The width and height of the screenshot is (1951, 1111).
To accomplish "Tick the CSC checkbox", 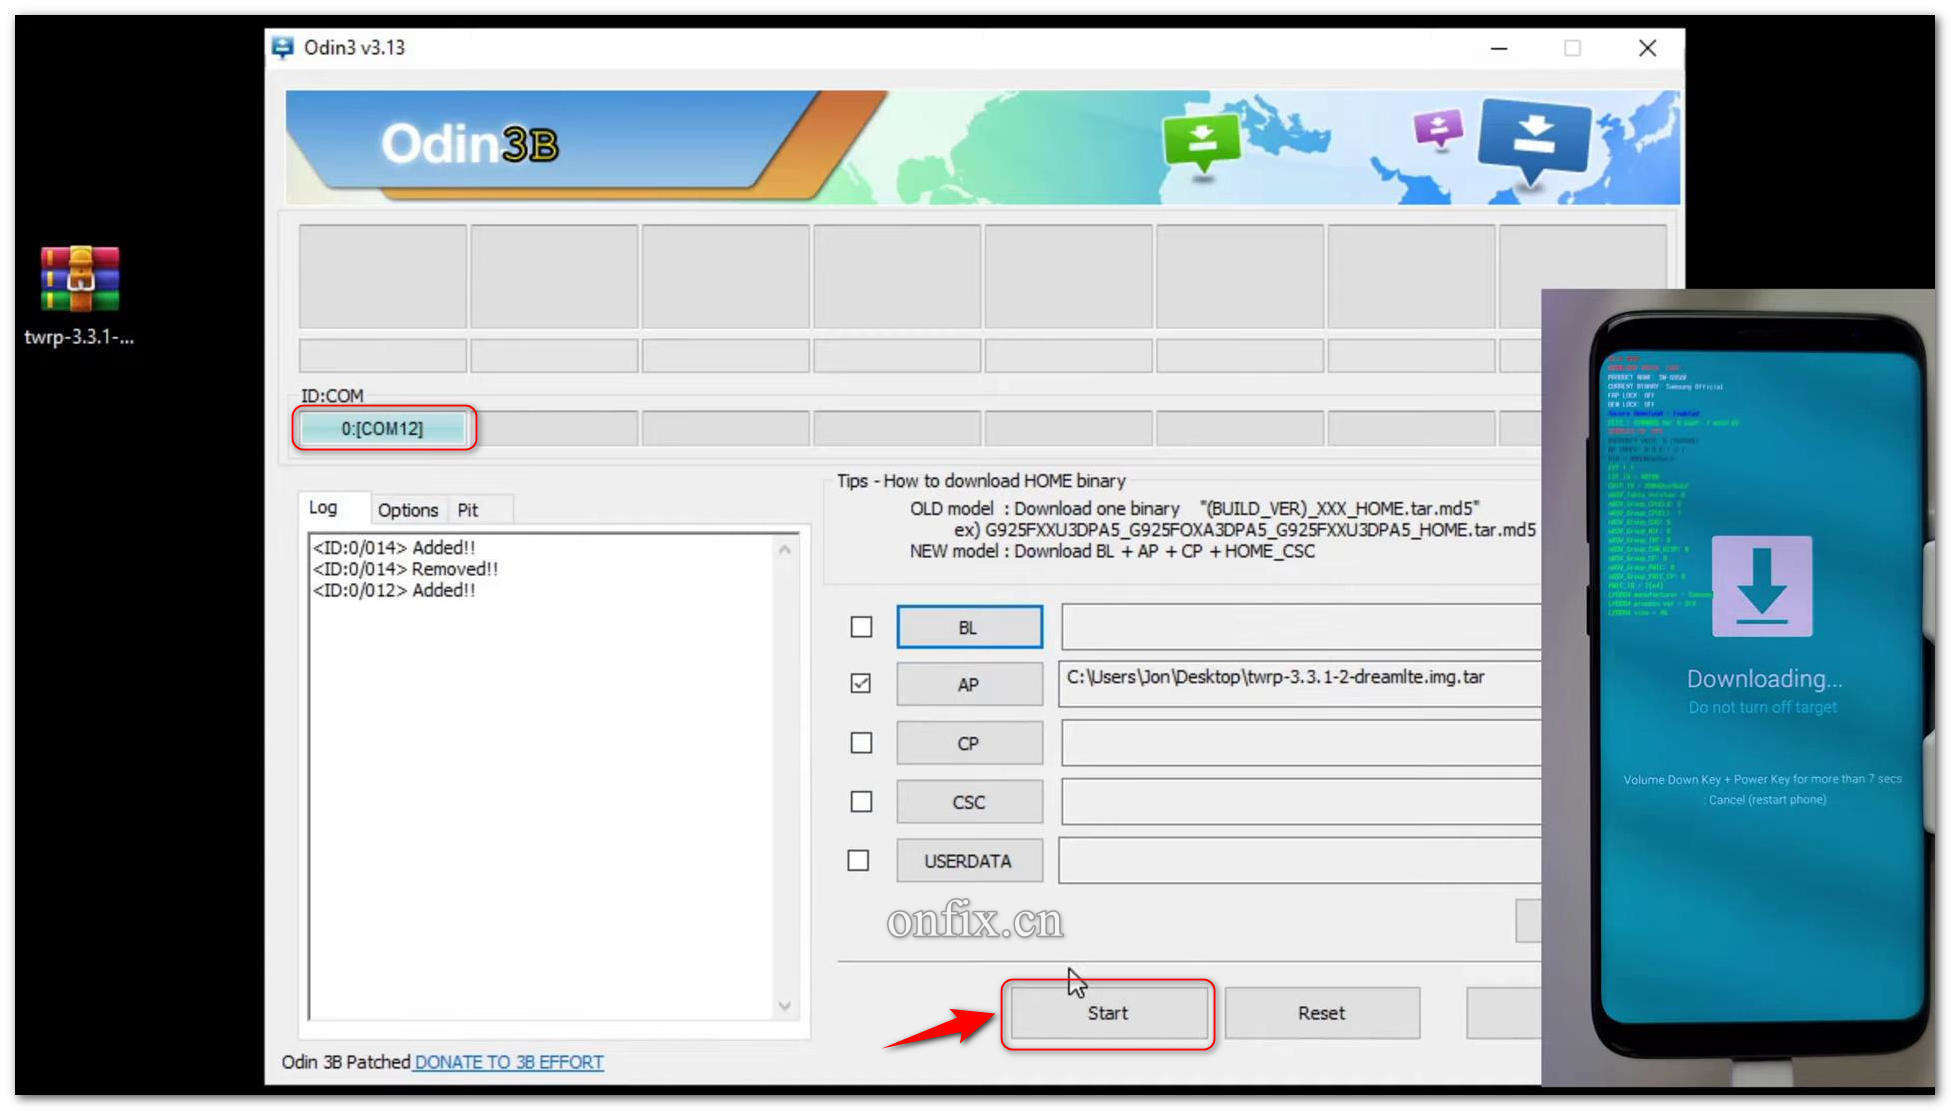I will coord(861,802).
